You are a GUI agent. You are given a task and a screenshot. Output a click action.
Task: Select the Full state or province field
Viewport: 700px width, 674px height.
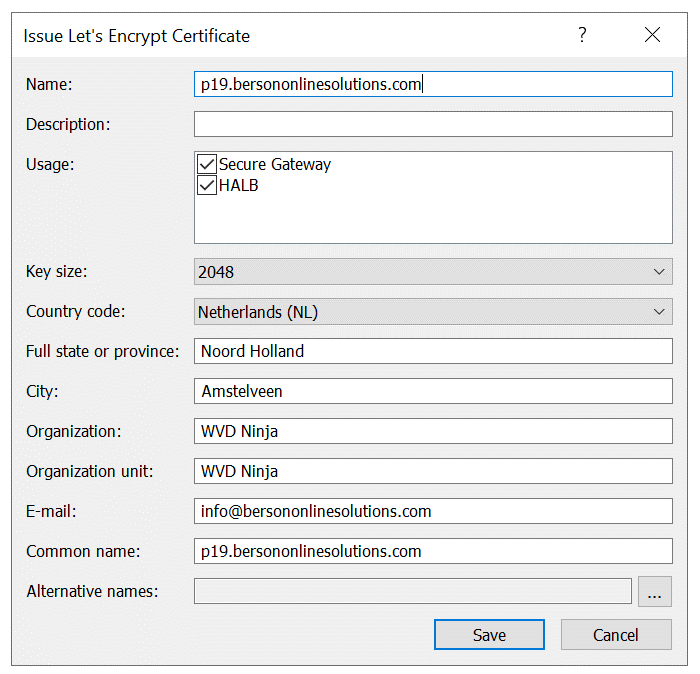point(433,351)
